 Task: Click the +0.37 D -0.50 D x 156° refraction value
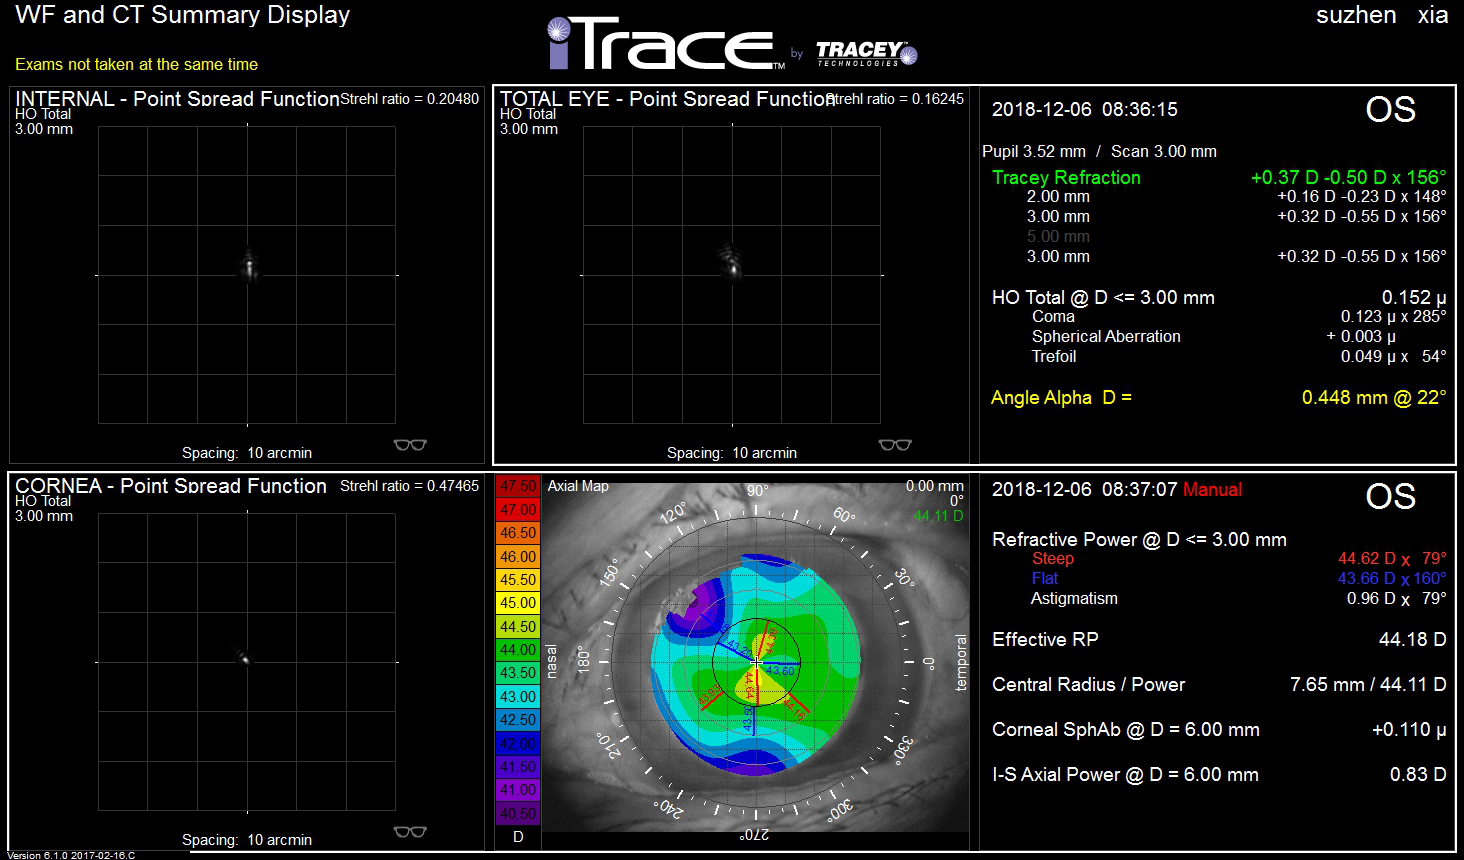[1349, 177]
